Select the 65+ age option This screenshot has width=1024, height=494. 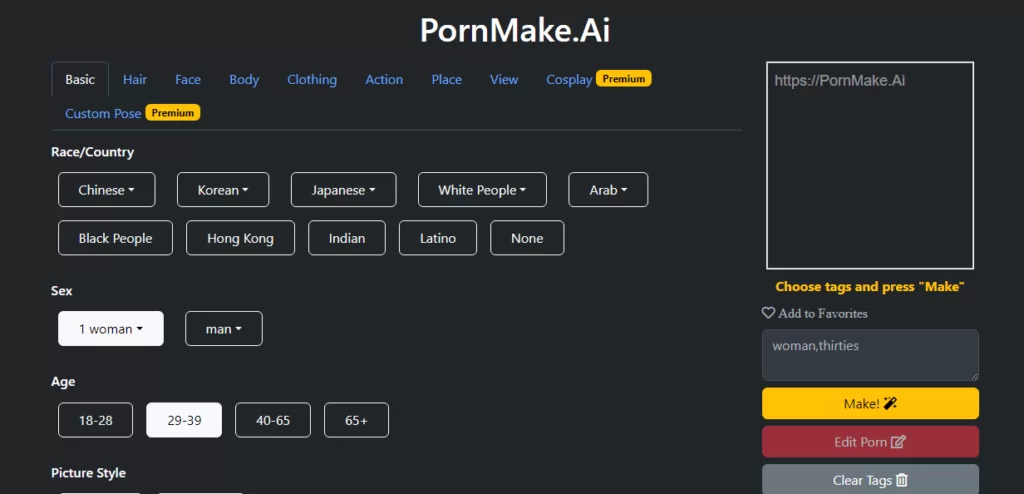(357, 420)
